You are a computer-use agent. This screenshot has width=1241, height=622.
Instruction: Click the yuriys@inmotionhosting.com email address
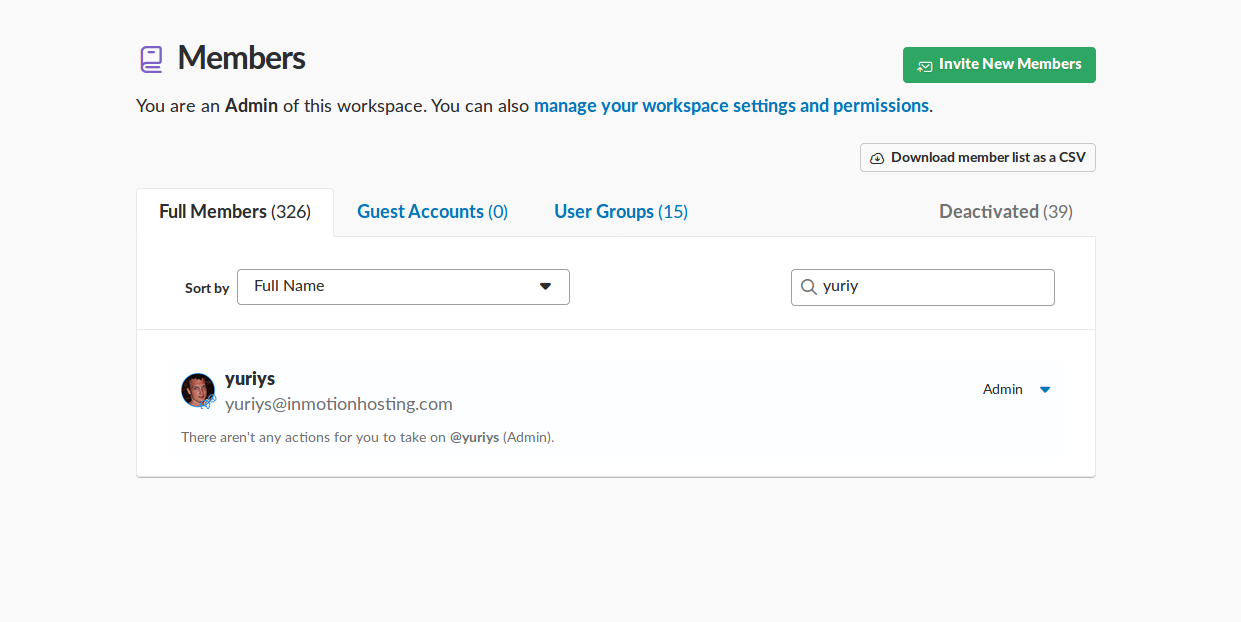pos(338,404)
